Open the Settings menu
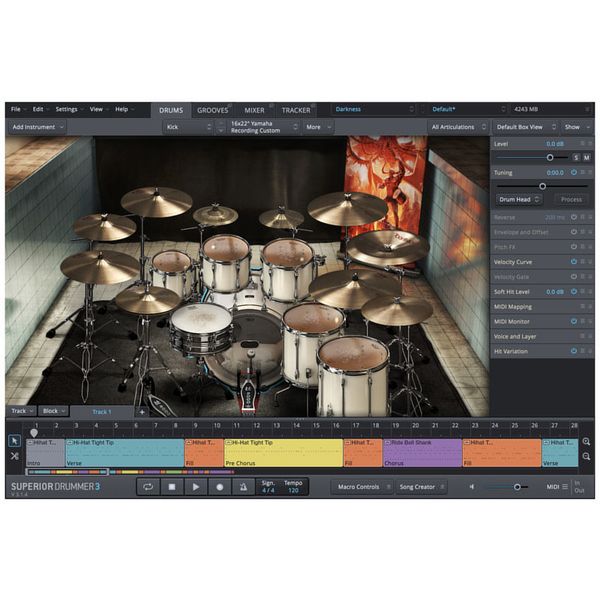 point(69,109)
